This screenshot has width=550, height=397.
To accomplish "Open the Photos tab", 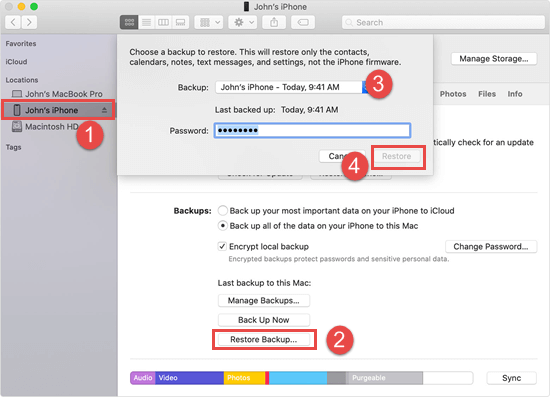I will coord(453,94).
